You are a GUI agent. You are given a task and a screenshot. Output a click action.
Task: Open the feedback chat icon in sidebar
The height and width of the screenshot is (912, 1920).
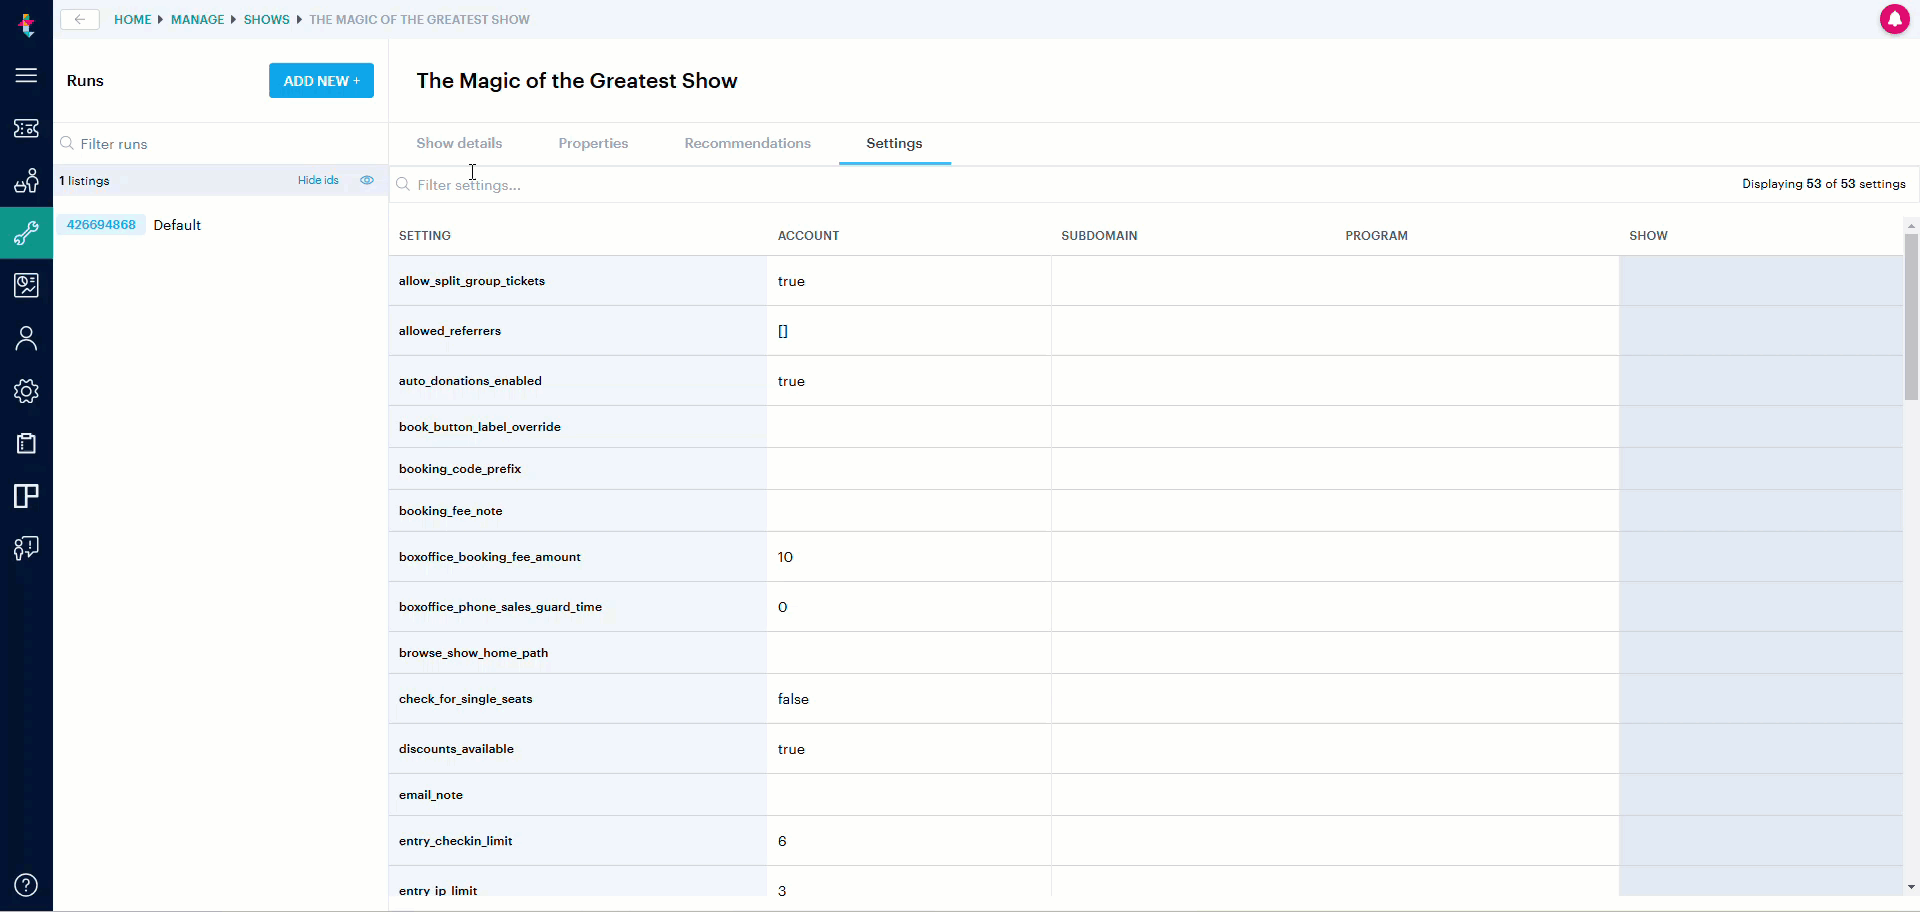pyautogui.click(x=26, y=548)
